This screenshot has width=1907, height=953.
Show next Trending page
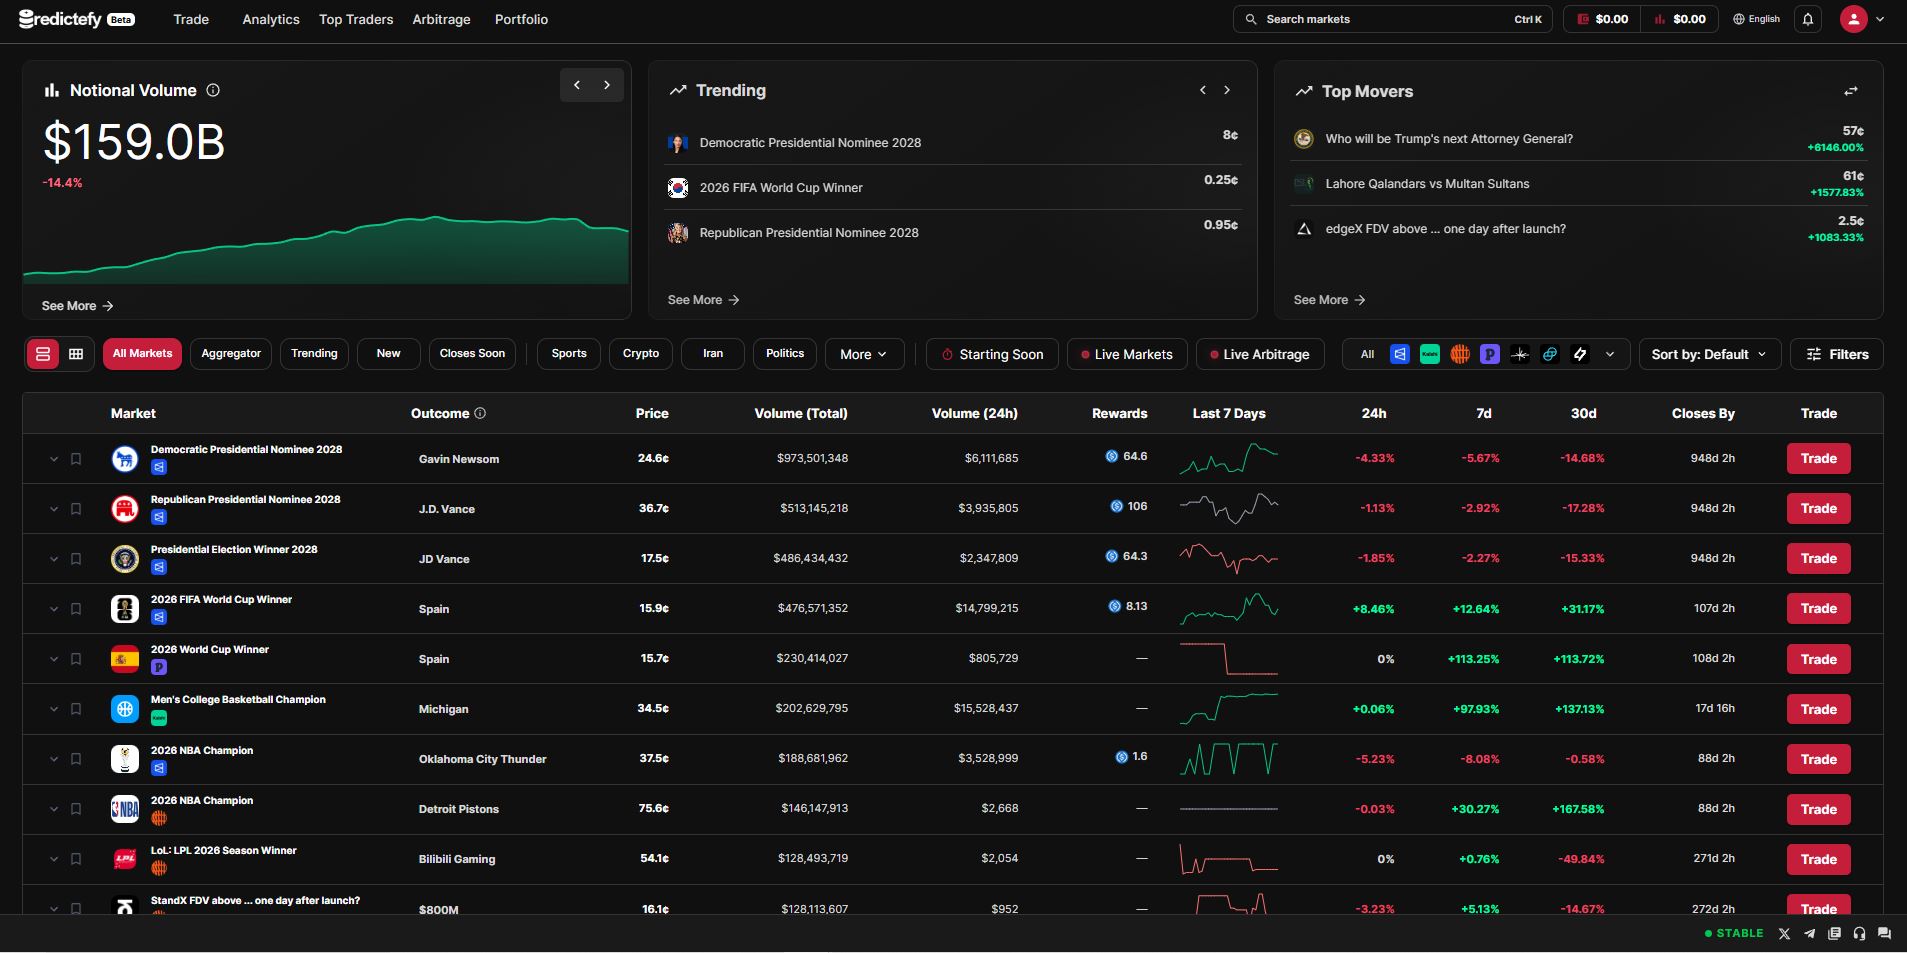[1227, 90]
